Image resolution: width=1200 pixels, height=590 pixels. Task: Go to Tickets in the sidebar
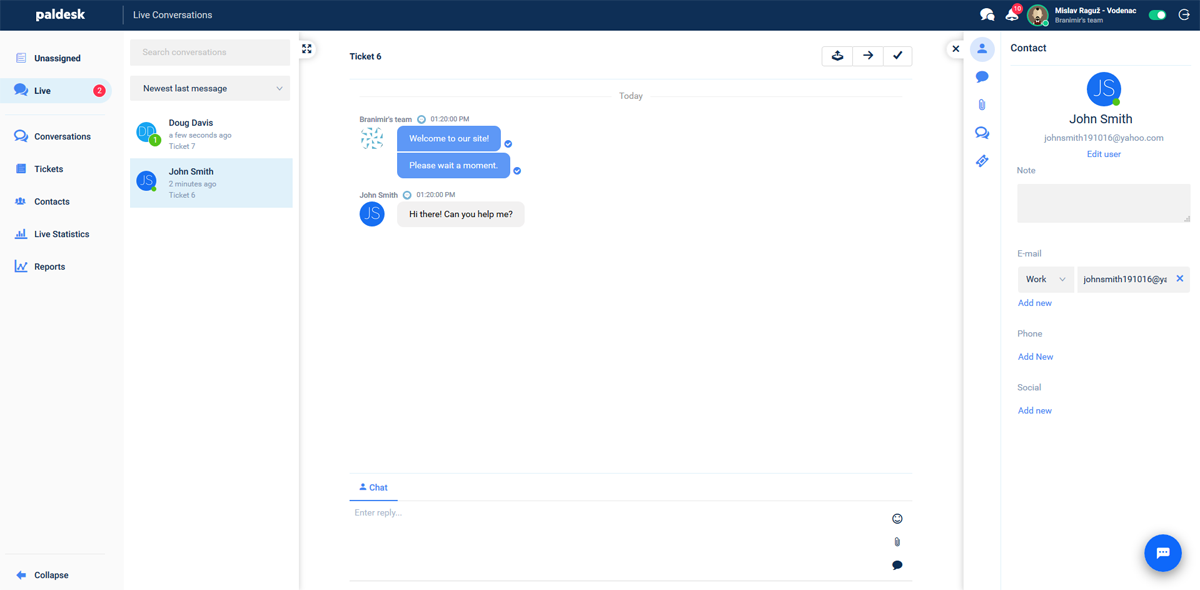tap(48, 169)
